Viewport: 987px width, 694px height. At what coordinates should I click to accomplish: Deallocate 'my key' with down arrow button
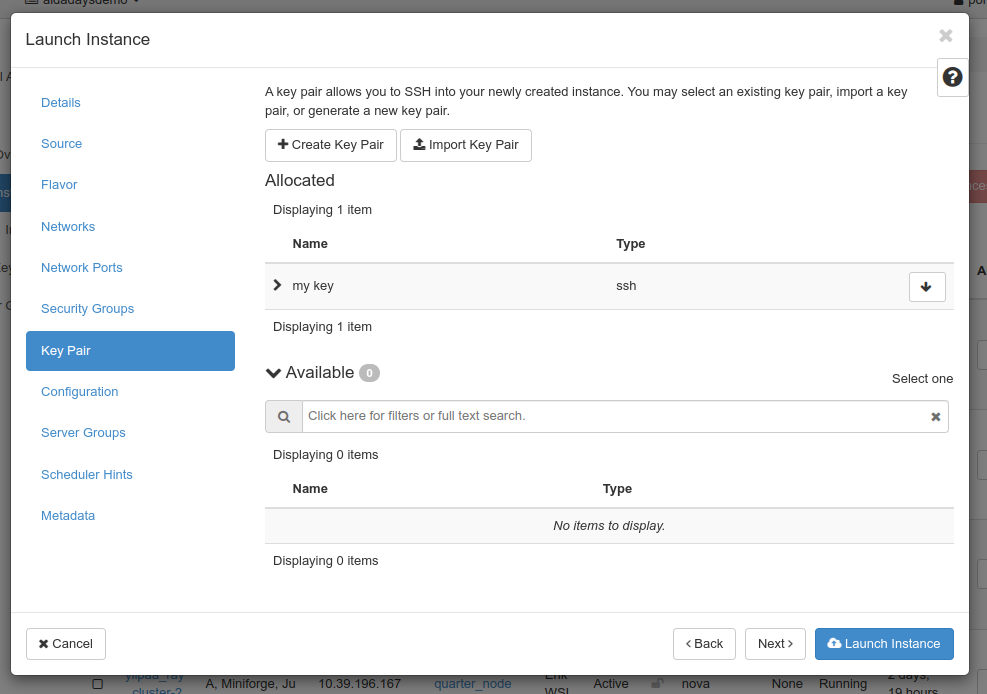pos(927,287)
